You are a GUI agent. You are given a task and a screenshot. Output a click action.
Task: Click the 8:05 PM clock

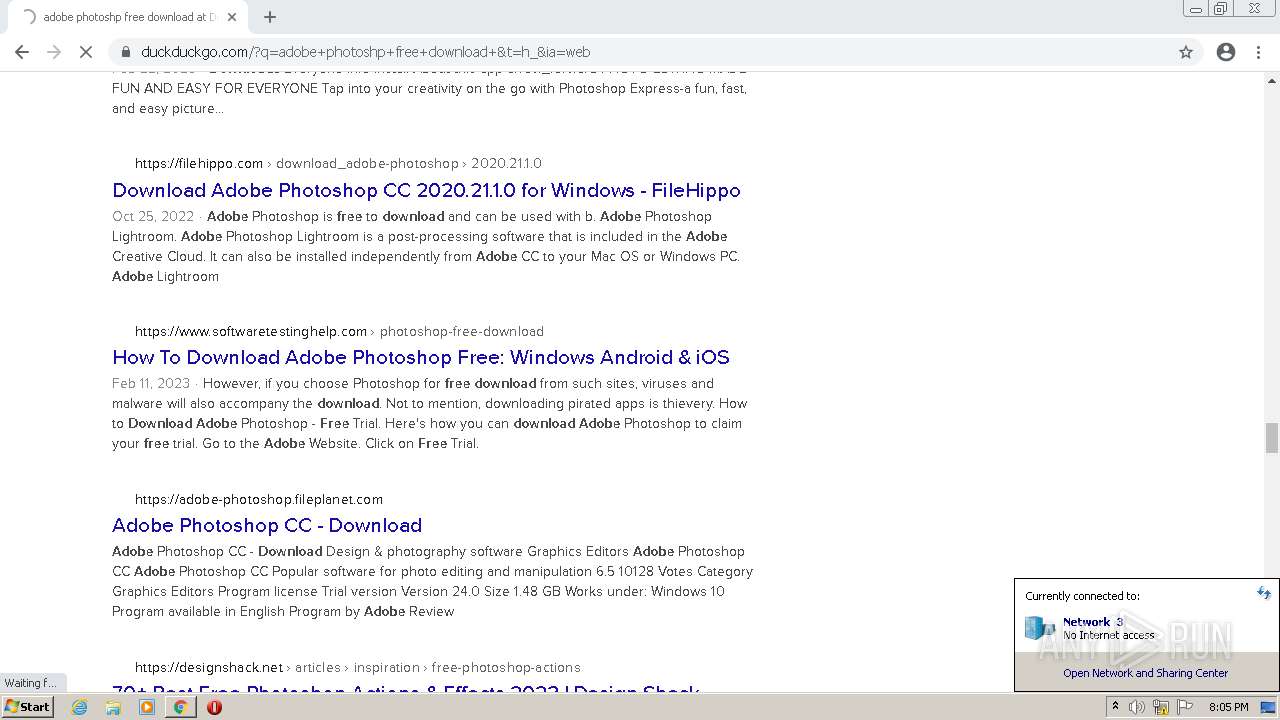coord(1228,707)
